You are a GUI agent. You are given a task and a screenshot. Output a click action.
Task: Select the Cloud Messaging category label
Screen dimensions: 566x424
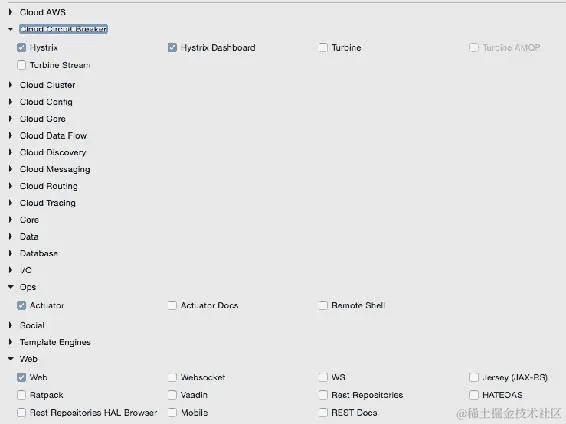55,169
